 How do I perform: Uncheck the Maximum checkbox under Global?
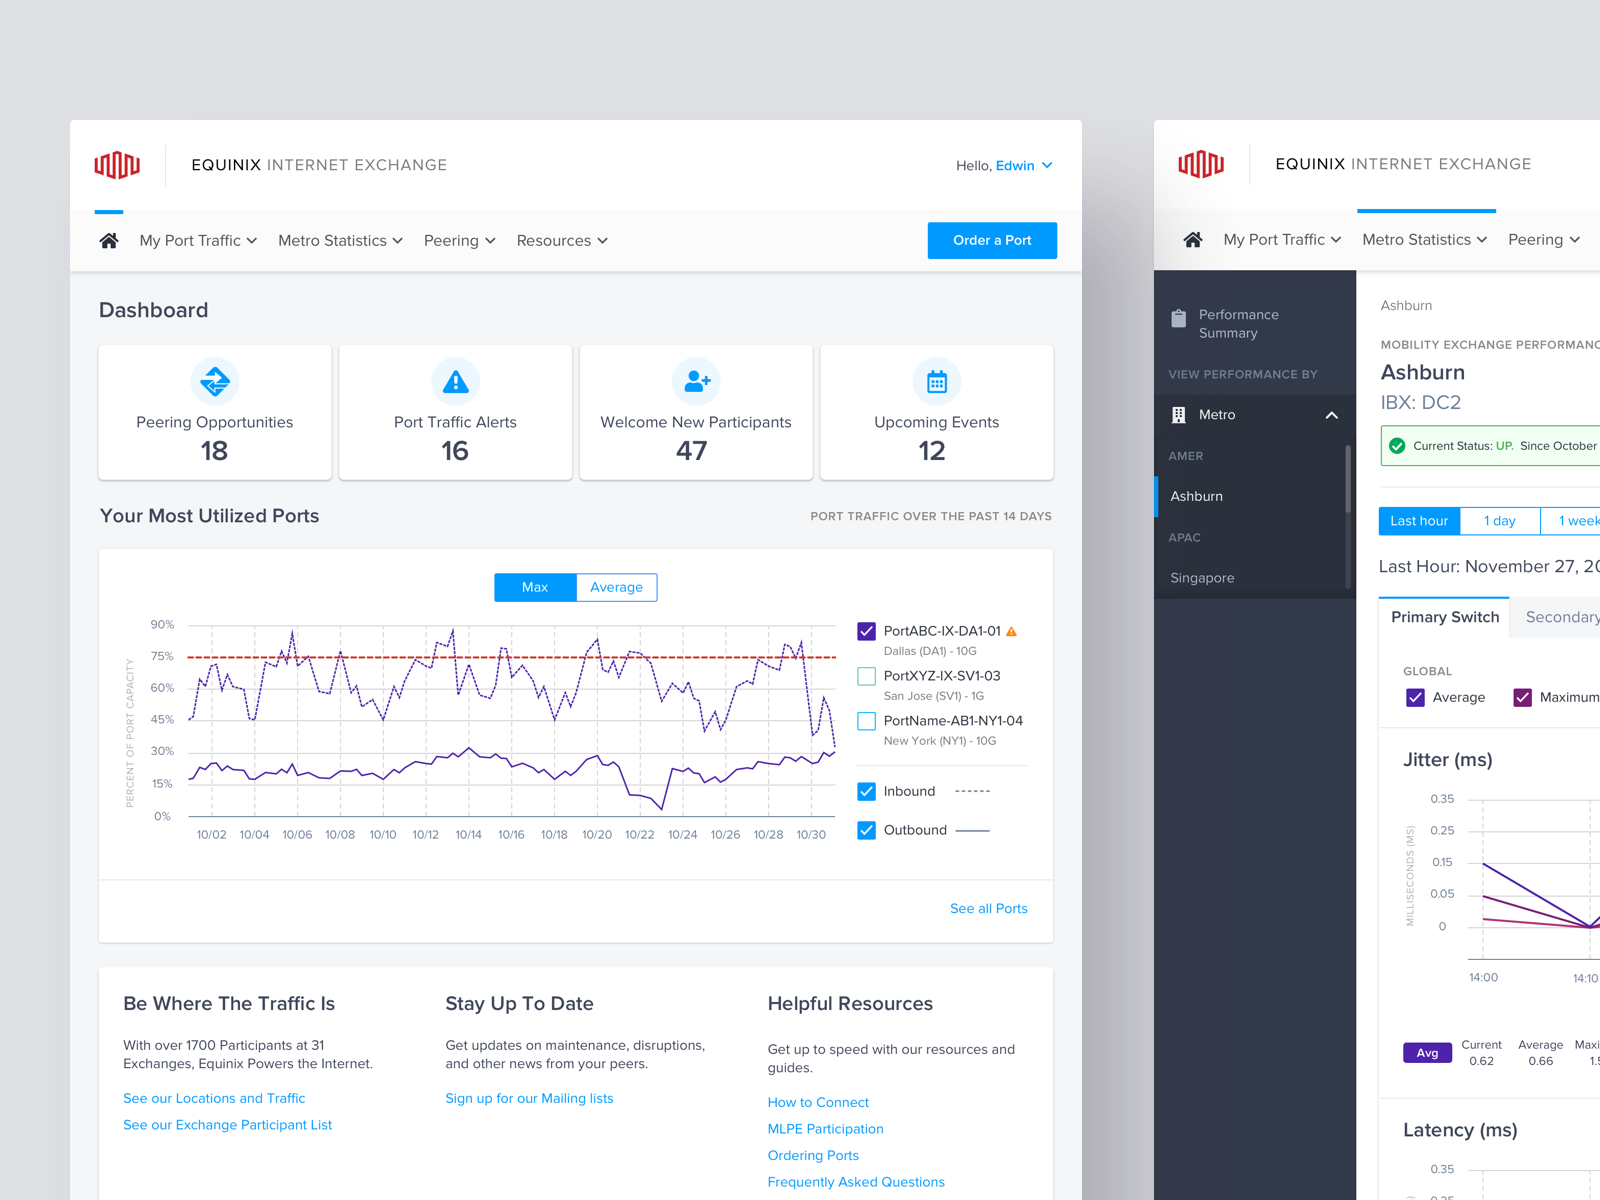1522,697
